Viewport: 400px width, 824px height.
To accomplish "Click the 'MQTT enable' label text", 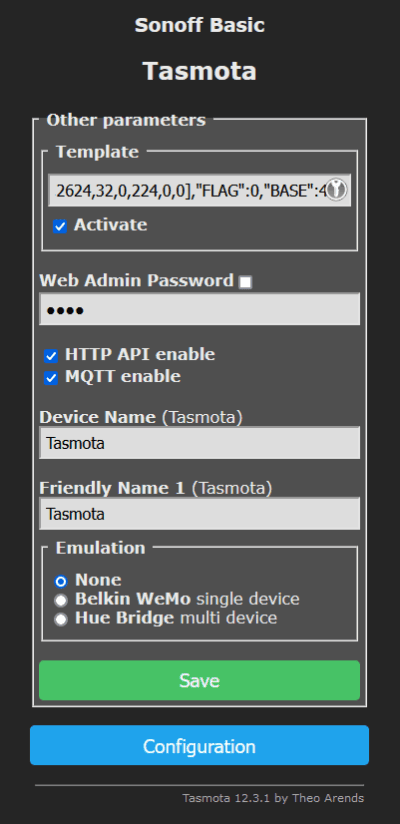I will click(122, 377).
